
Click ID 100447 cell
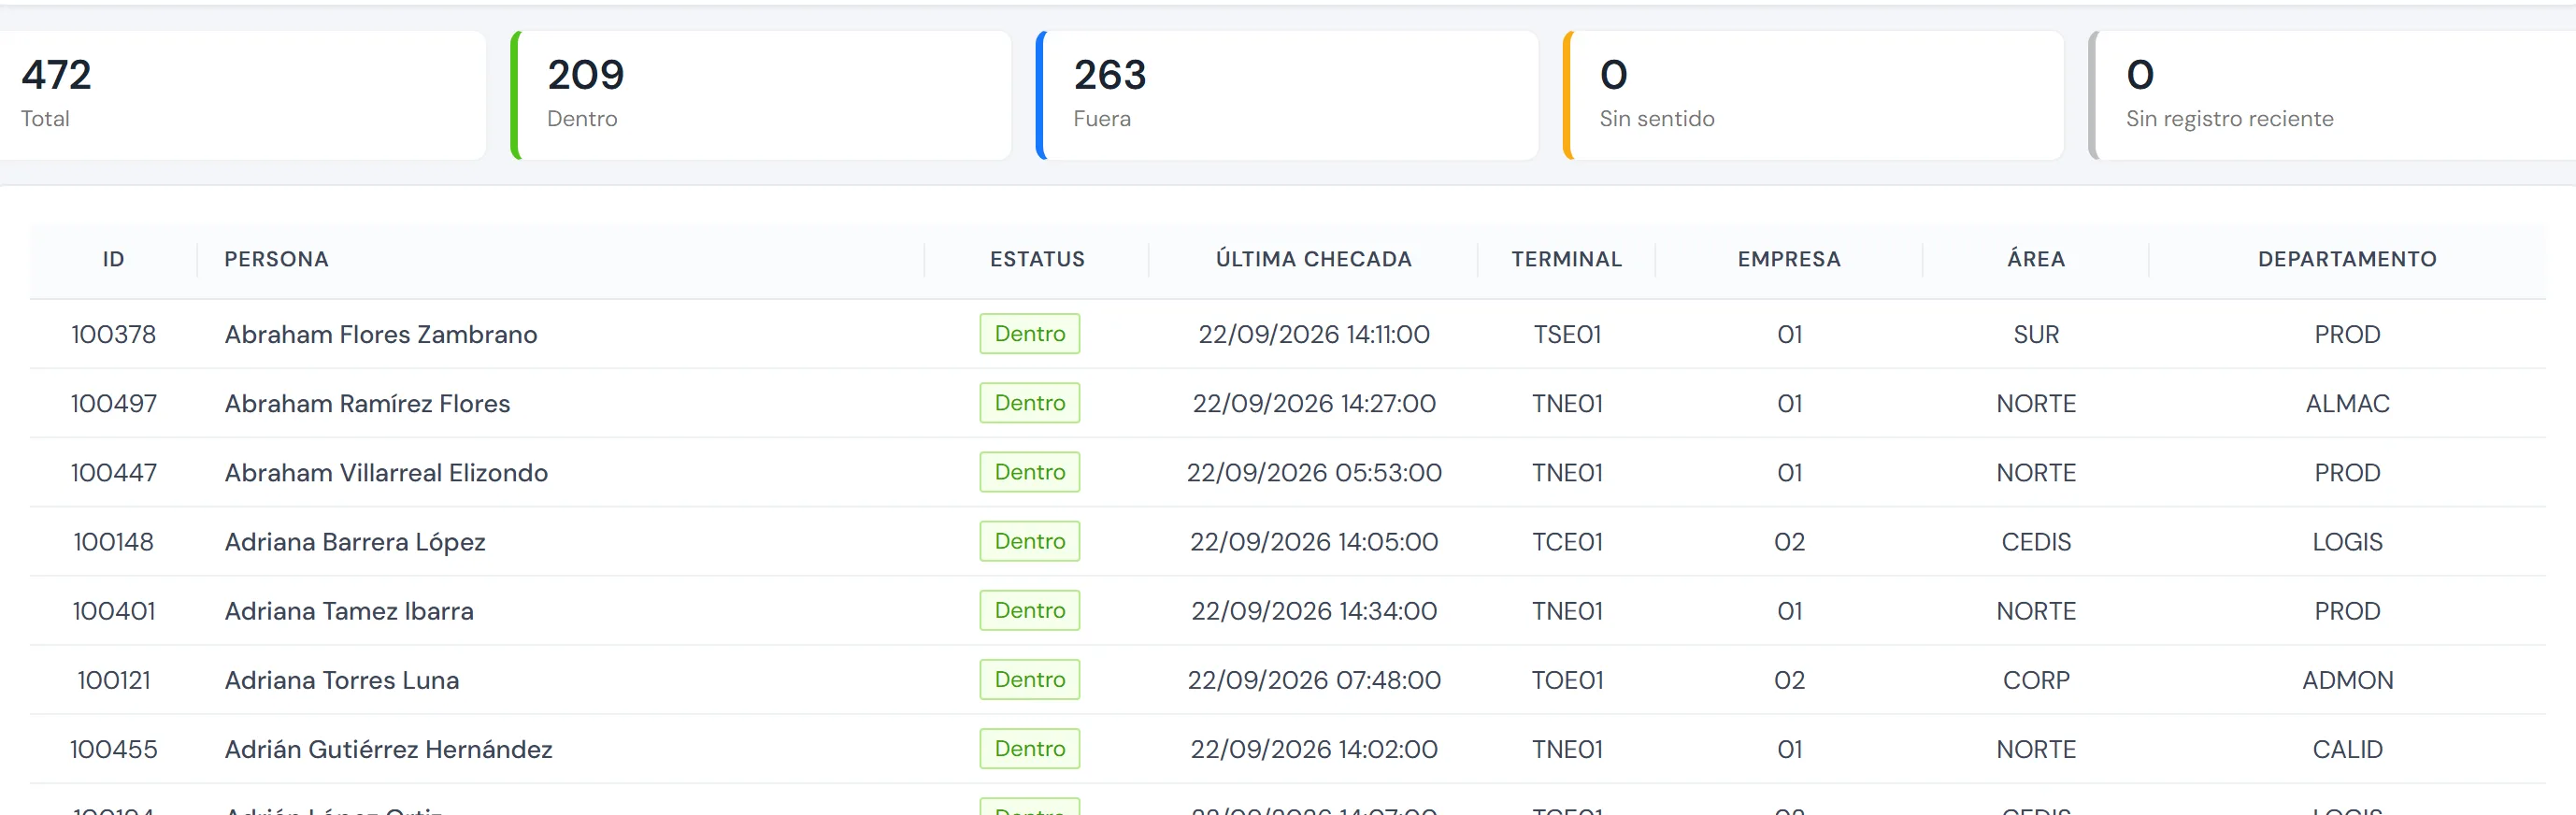(114, 472)
